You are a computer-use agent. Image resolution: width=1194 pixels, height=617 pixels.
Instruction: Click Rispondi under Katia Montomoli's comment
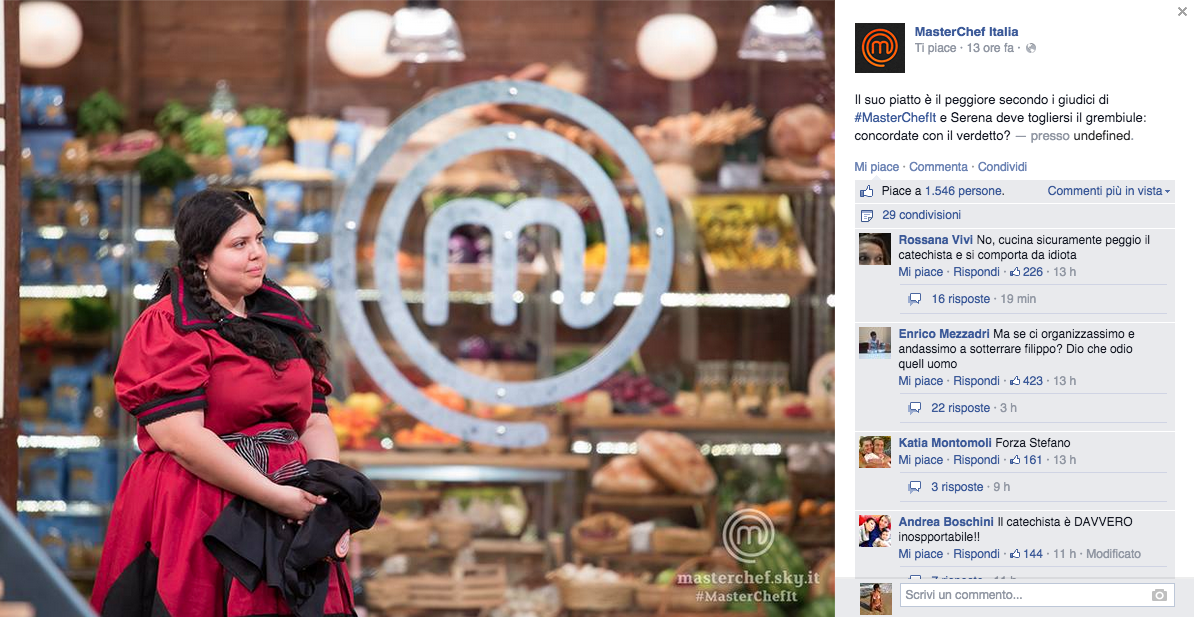click(976, 460)
